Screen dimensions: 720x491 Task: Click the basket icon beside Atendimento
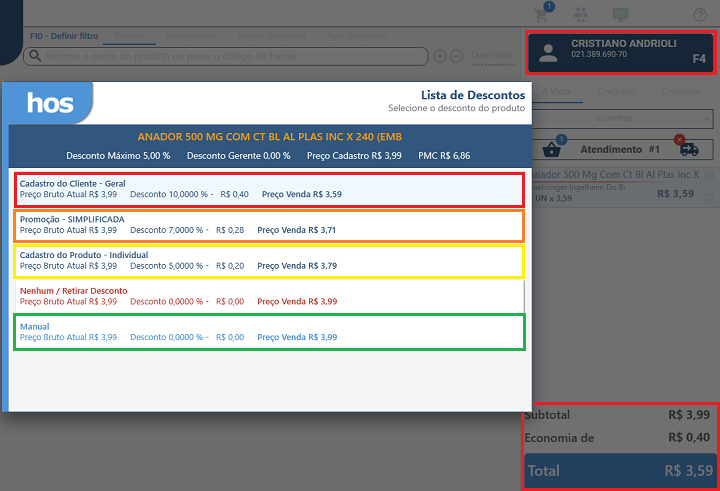tap(551, 150)
